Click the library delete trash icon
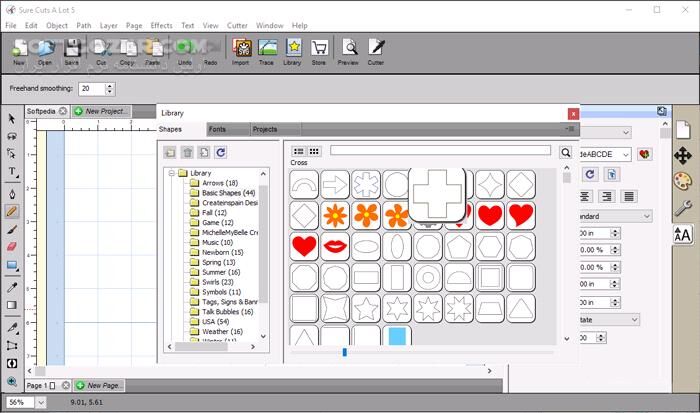Image resolution: width=700 pixels, height=413 pixels. (x=188, y=153)
